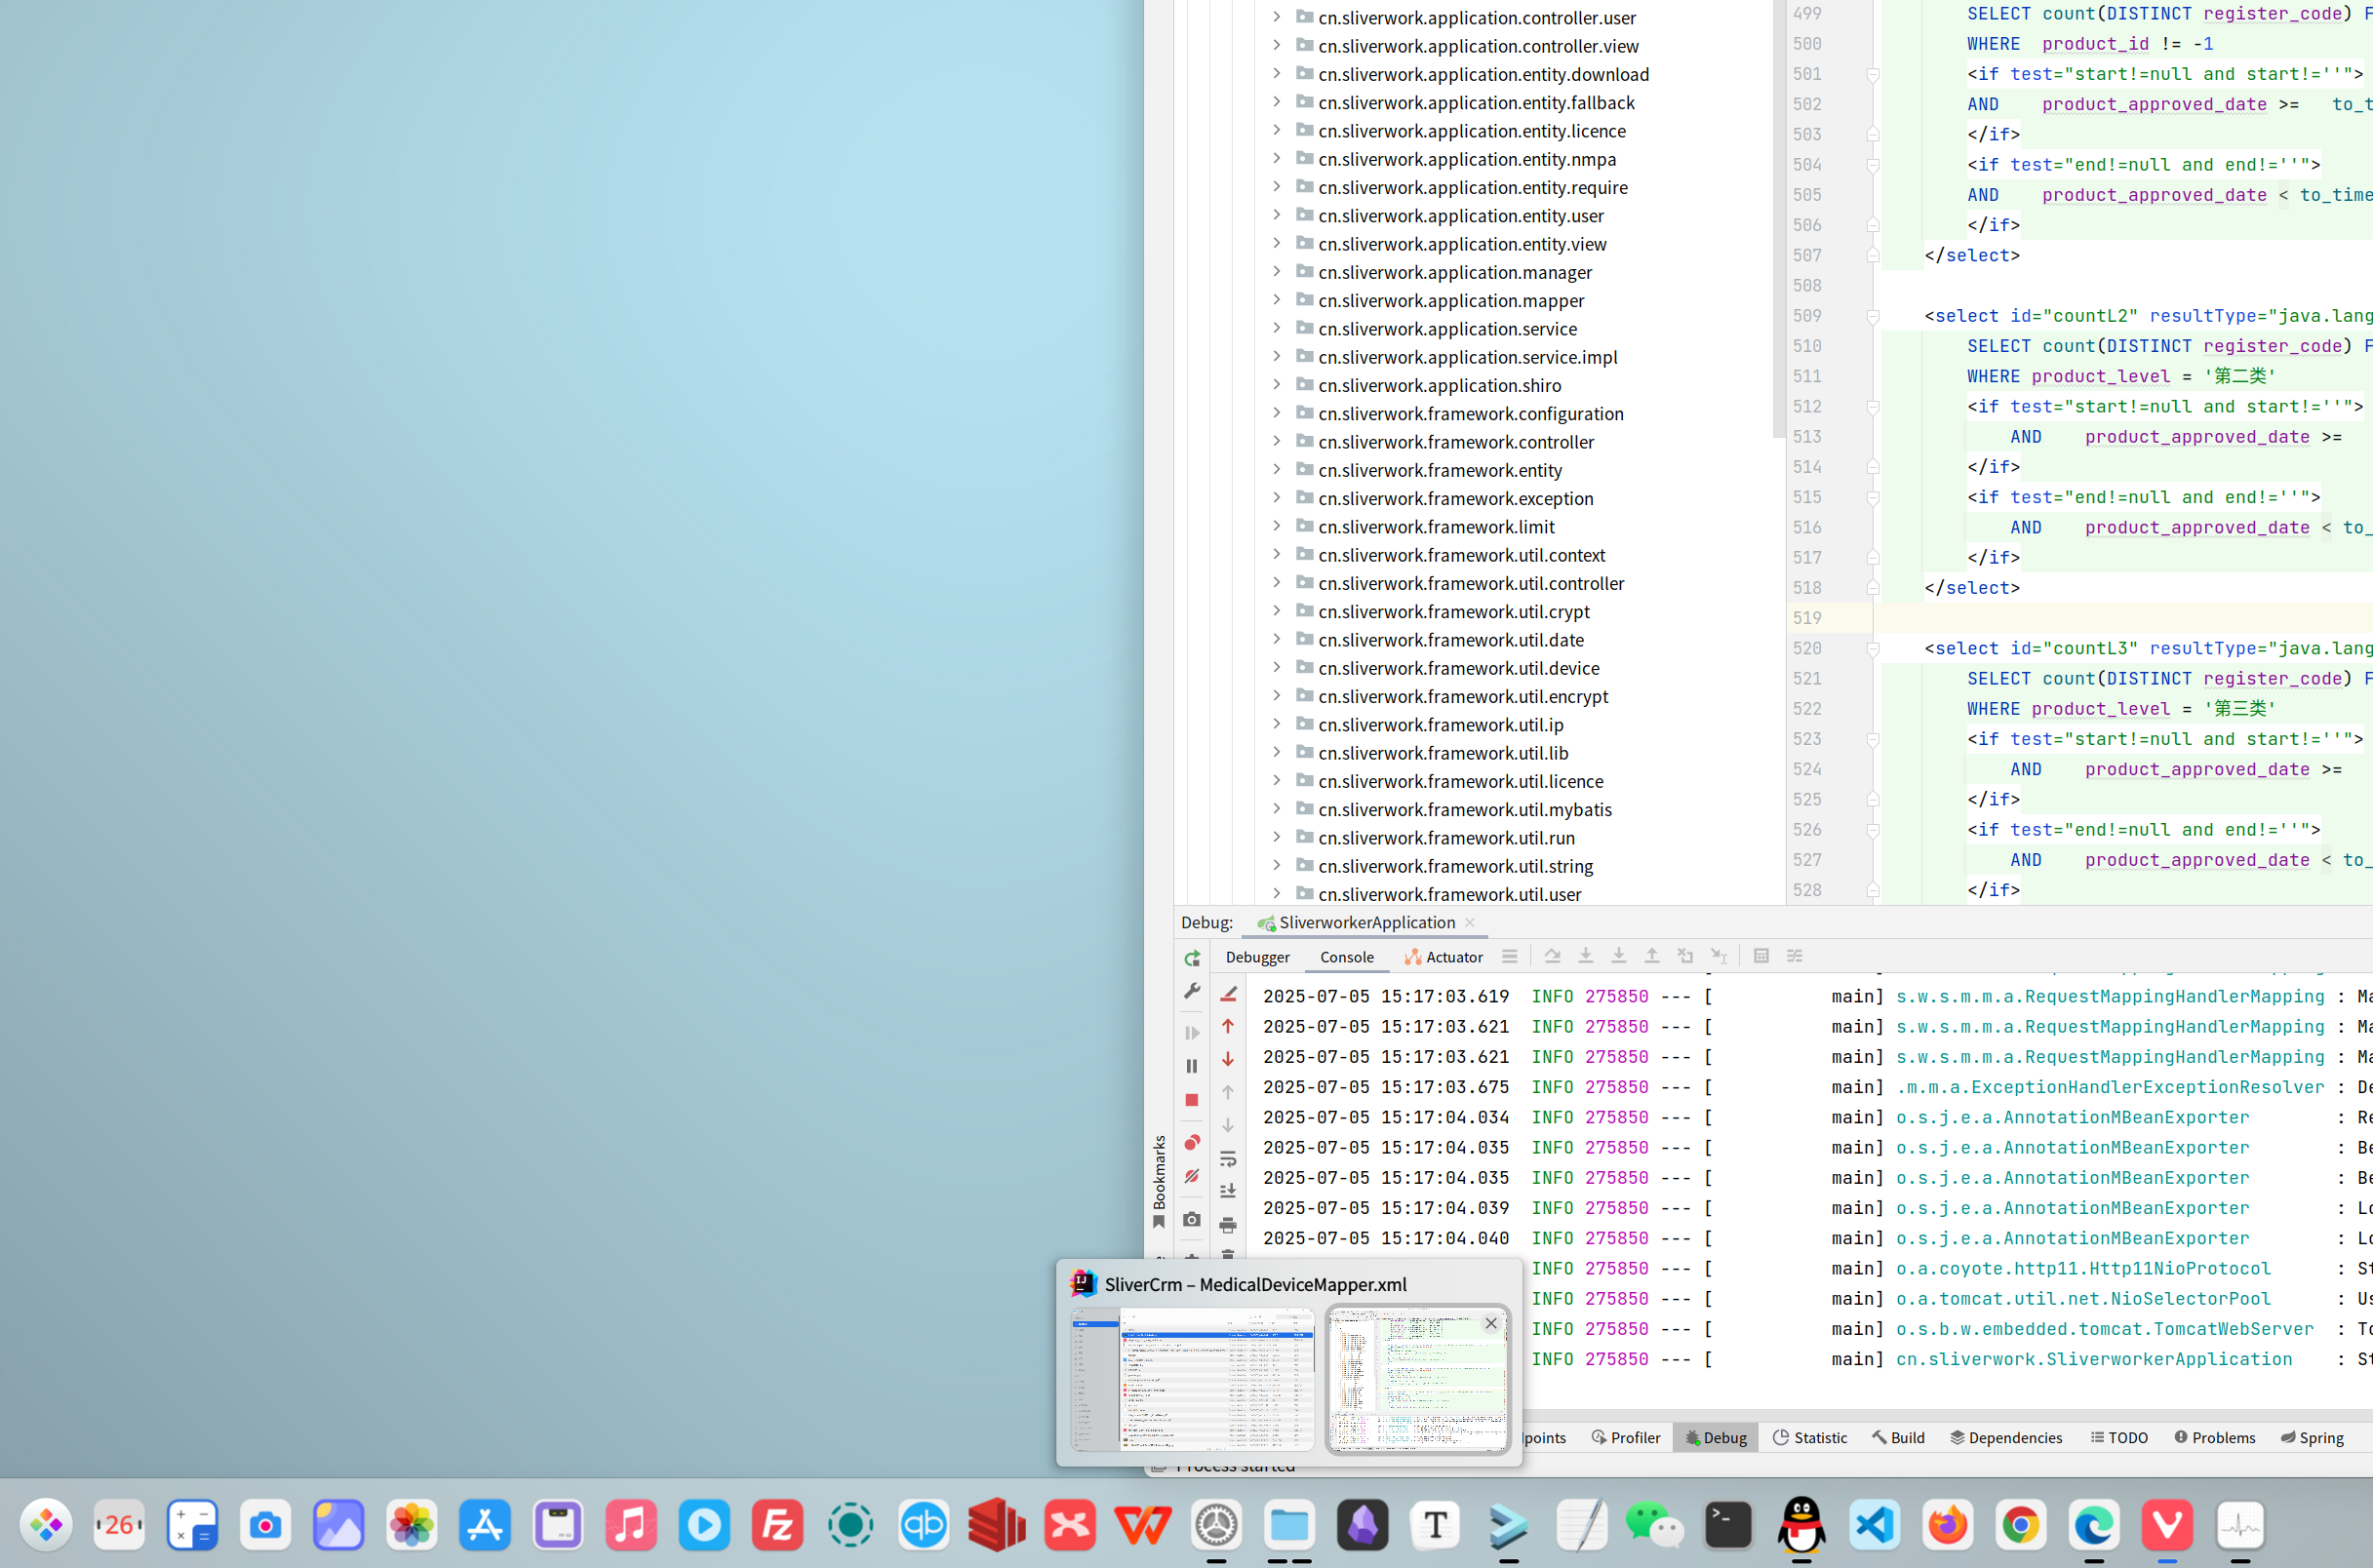This screenshot has width=2373, height=1568.
Task: Jump up the stack trace with red up arrow
Action: 1228,1026
